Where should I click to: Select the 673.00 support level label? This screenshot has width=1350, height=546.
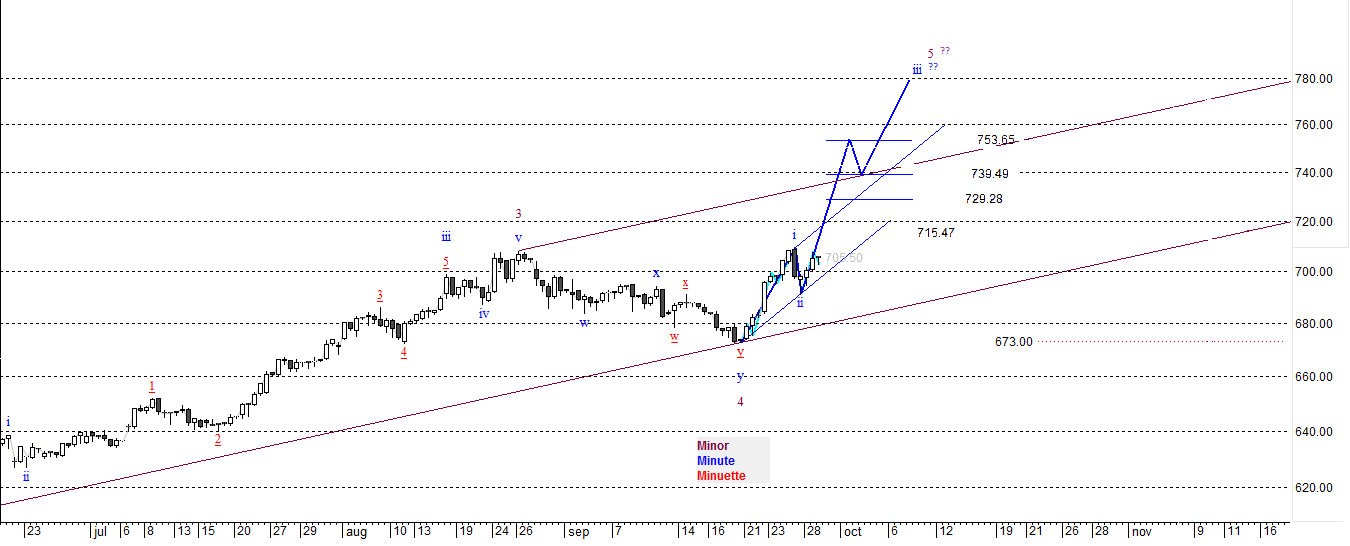pos(1014,342)
